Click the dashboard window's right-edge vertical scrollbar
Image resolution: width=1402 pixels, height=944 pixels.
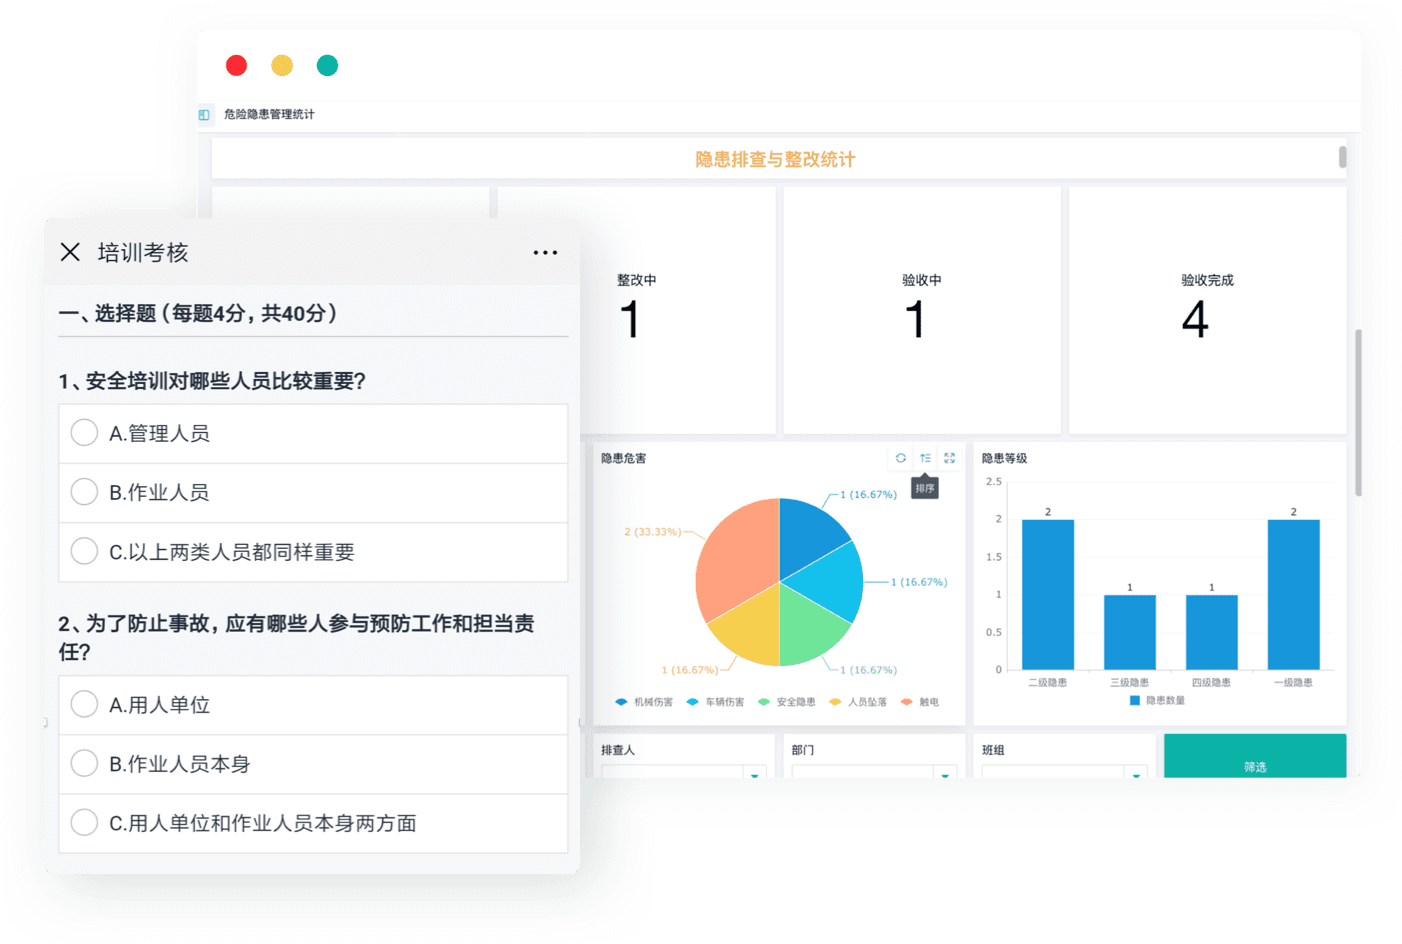point(1358,413)
